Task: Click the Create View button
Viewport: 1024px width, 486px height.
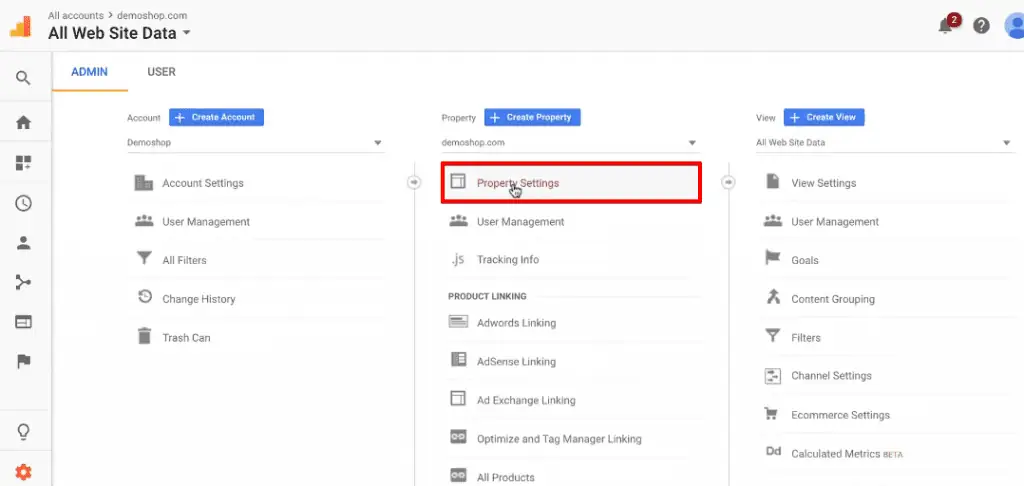Action: click(x=824, y=118)
